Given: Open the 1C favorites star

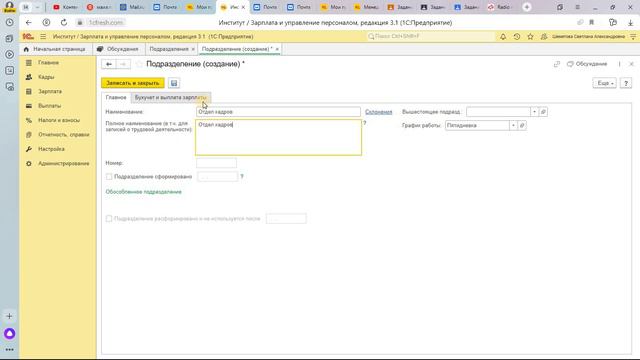Looking at the screenshot, I should tap(530, 37).
